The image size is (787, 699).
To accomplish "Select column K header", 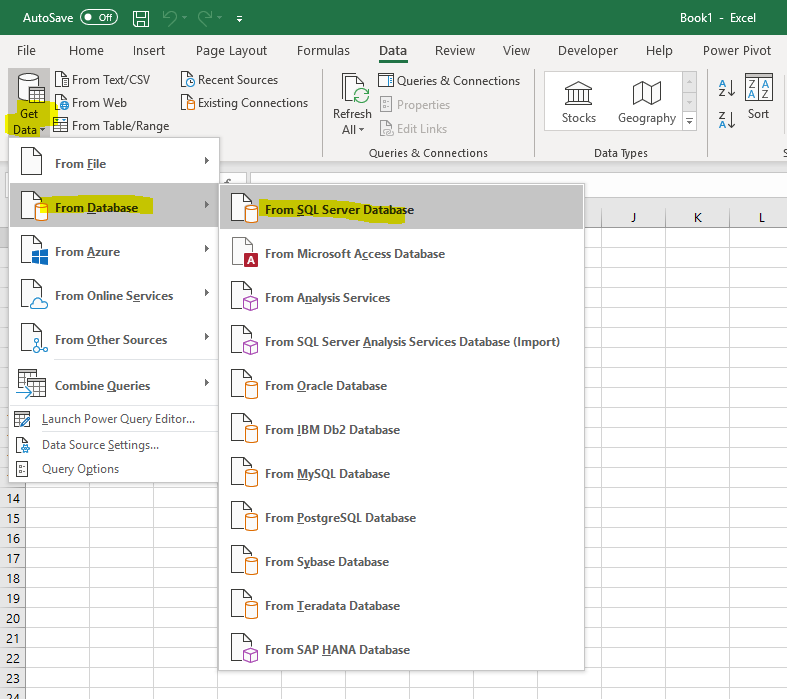I will click(x=697, y=217).
